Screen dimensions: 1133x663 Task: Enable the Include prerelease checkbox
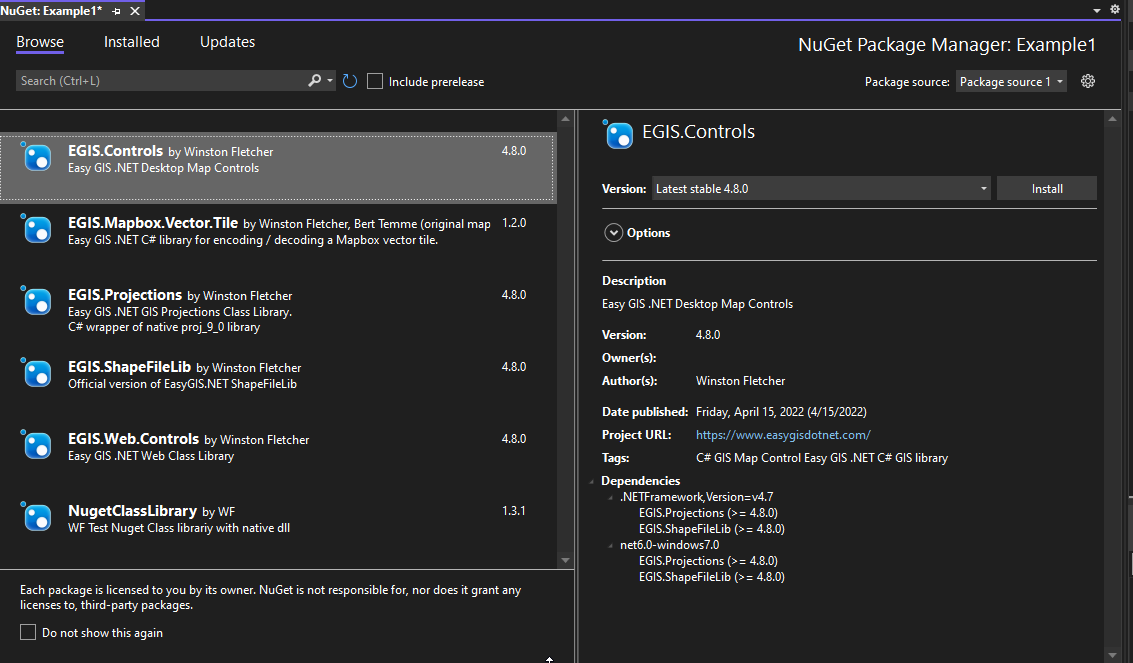[375, 81]
